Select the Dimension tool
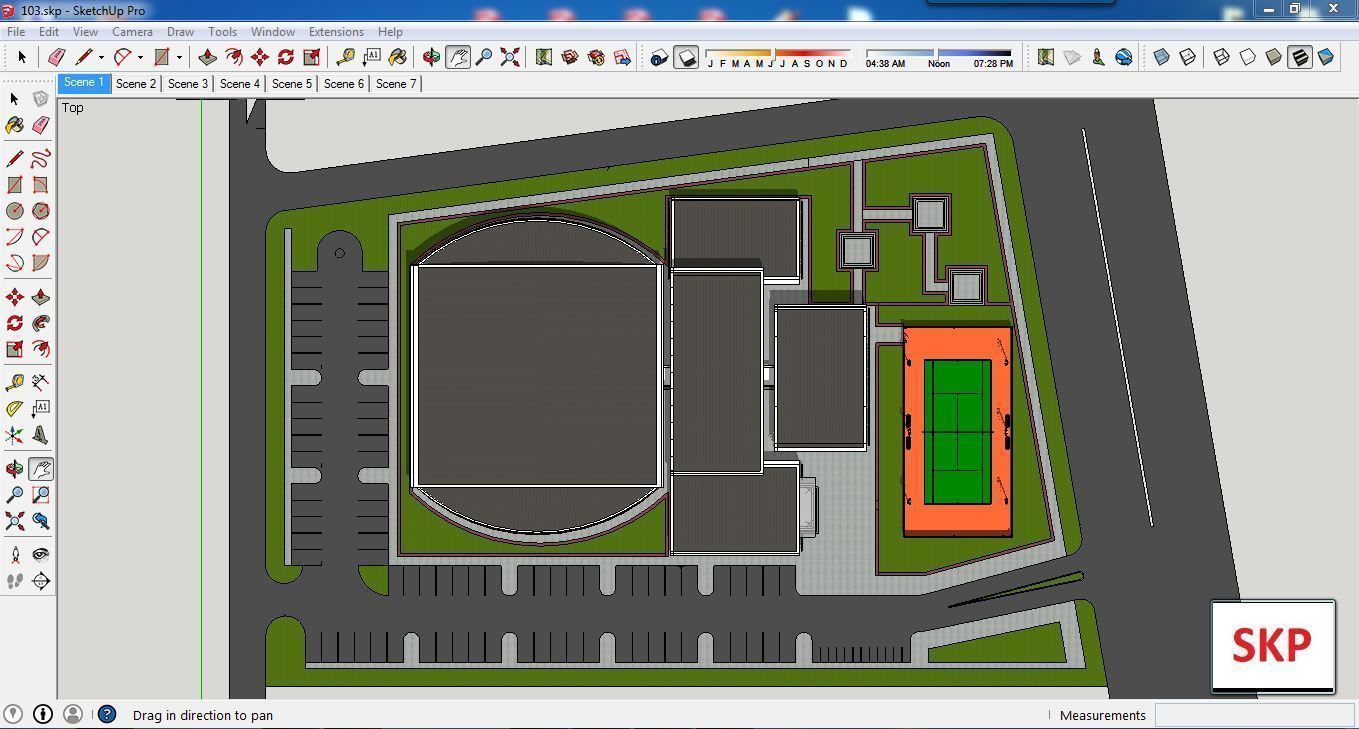1359x729 pixels. click(41, 382)
